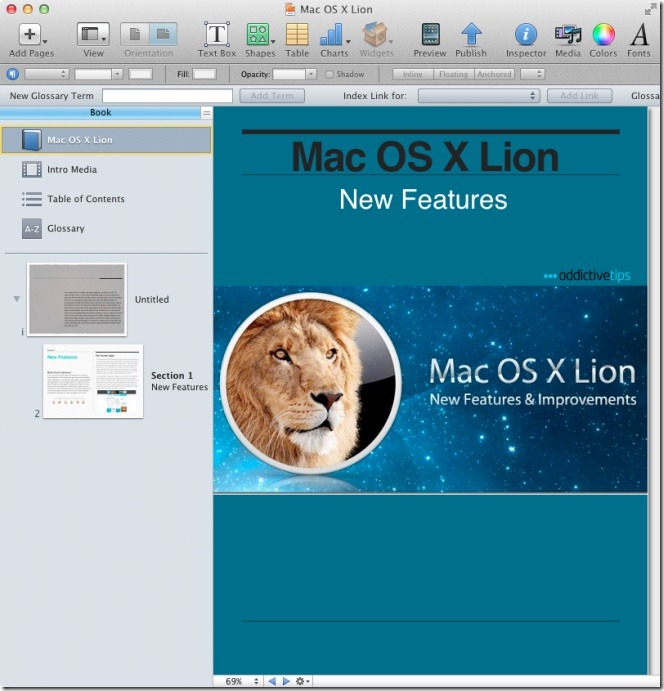Click the Book sidebar header tab
The width and height of the screenshot is (664, 691).
point(100,113)
